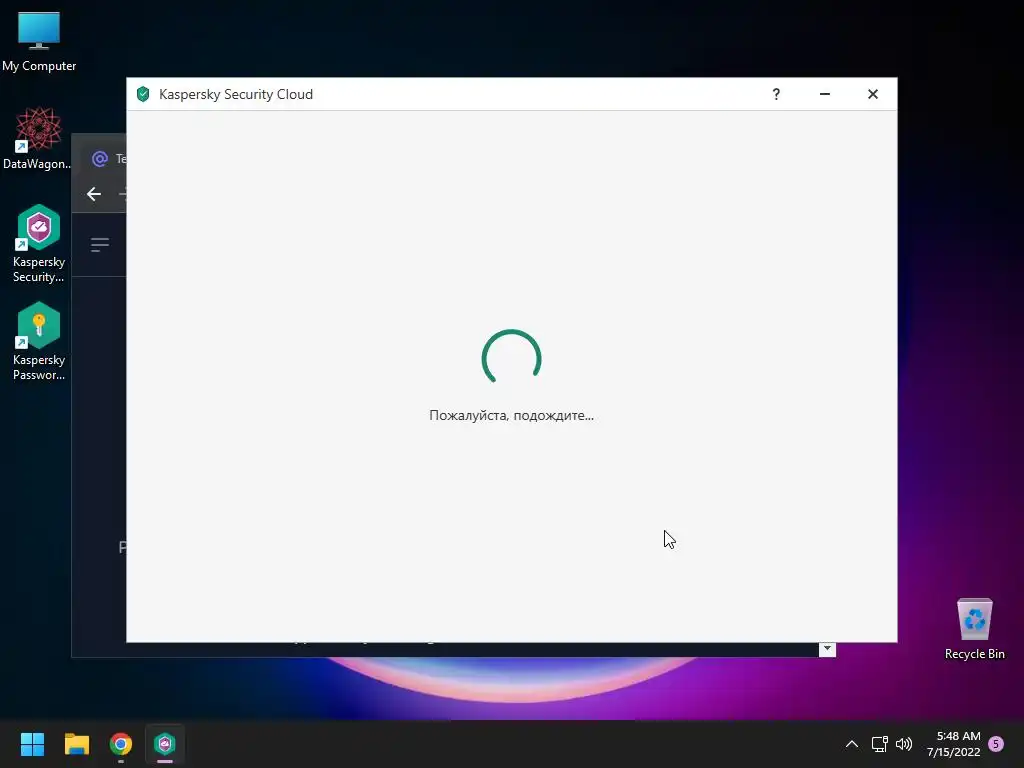Minimize the Kaspersky Security Cloud window

(x=825, y=94)
